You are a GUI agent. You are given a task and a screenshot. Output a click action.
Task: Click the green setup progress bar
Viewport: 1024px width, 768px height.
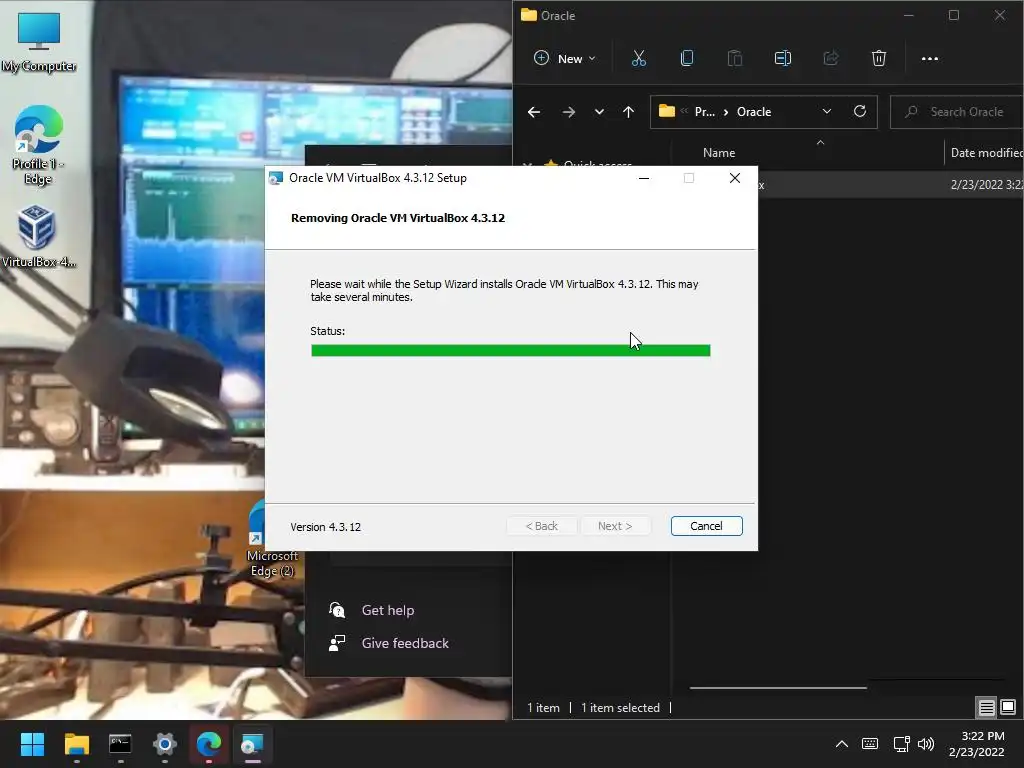511,351
